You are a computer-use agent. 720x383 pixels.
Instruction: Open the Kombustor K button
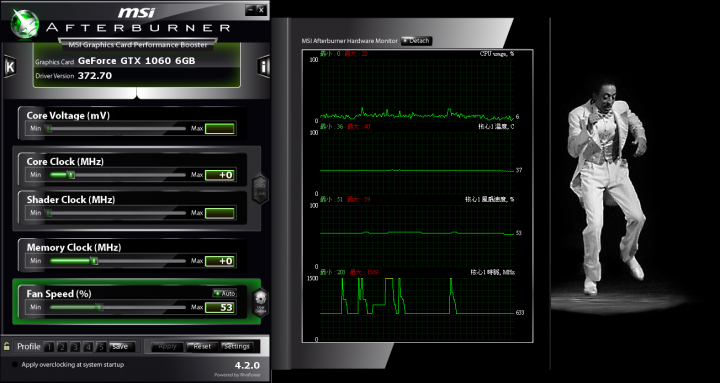click(x=10, y=67)
